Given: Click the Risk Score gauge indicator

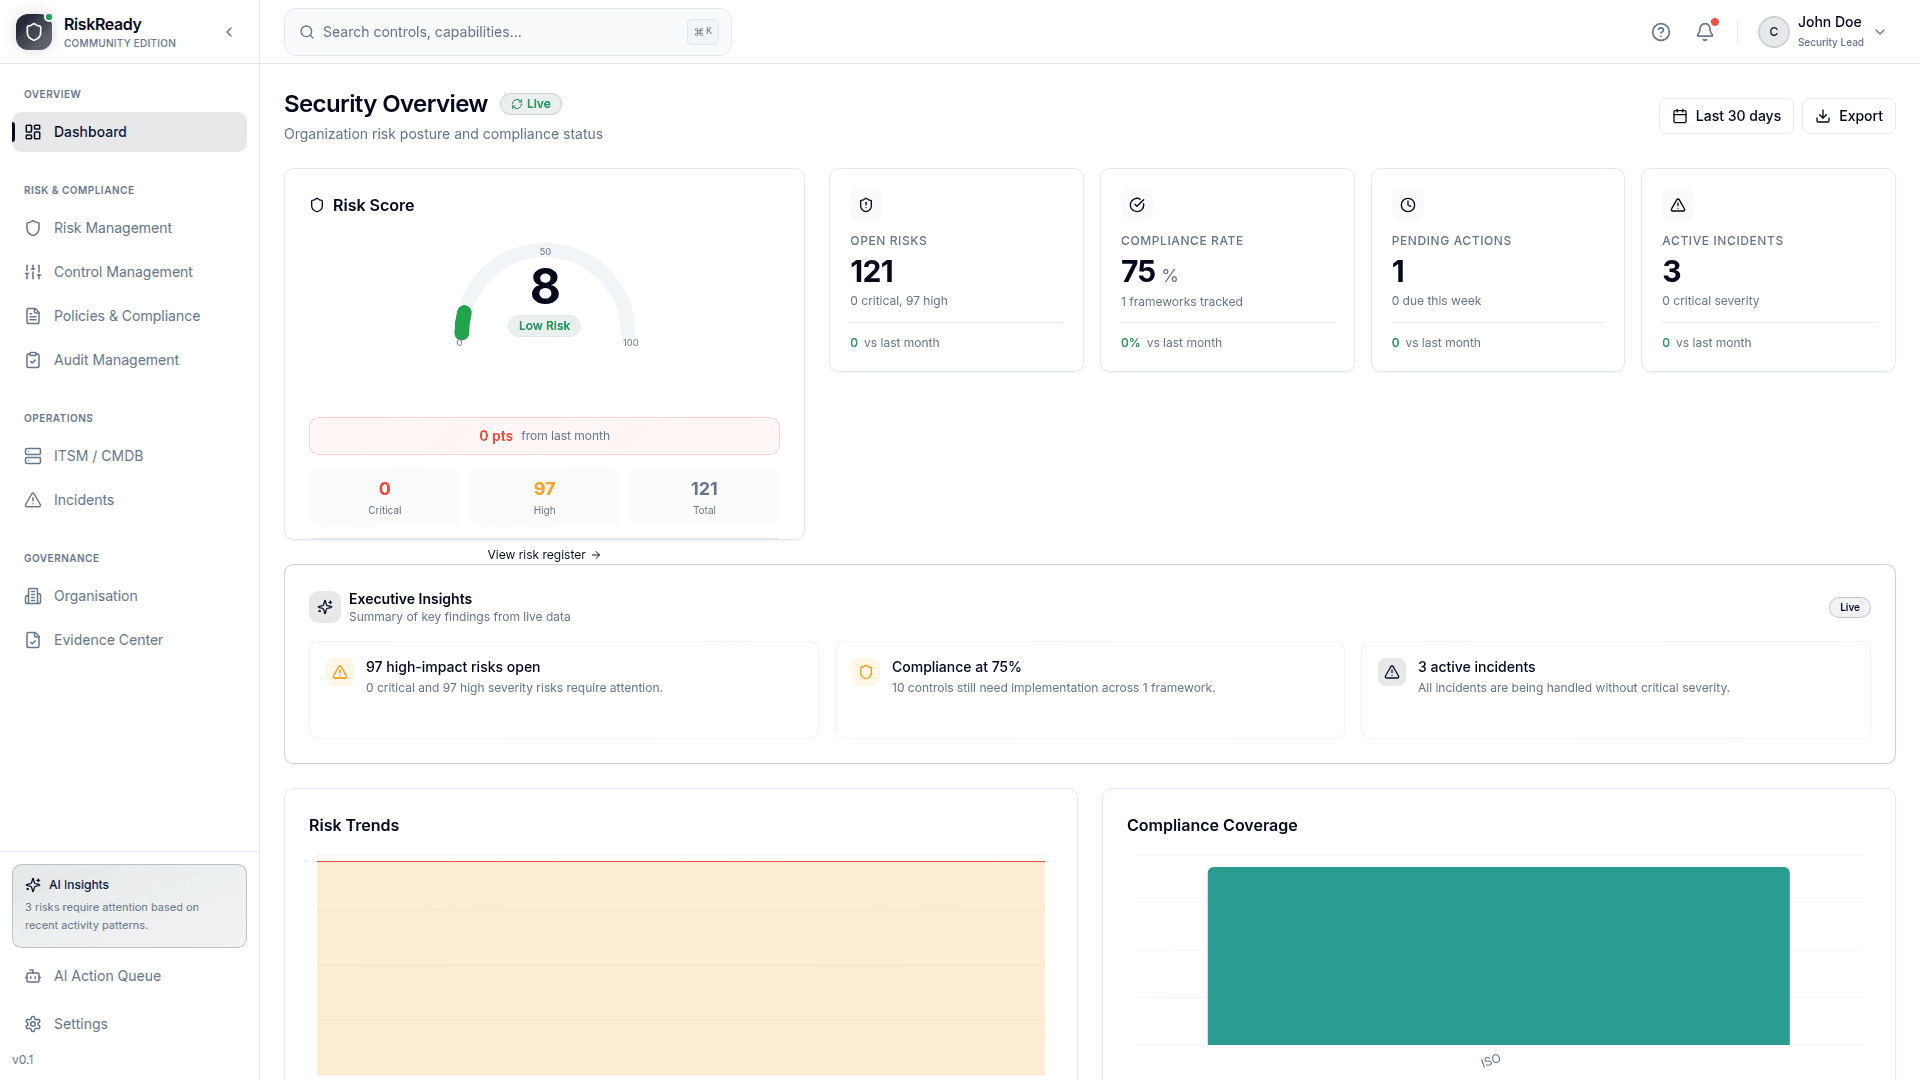Looking at the screenshot, I should pos(463,322).
